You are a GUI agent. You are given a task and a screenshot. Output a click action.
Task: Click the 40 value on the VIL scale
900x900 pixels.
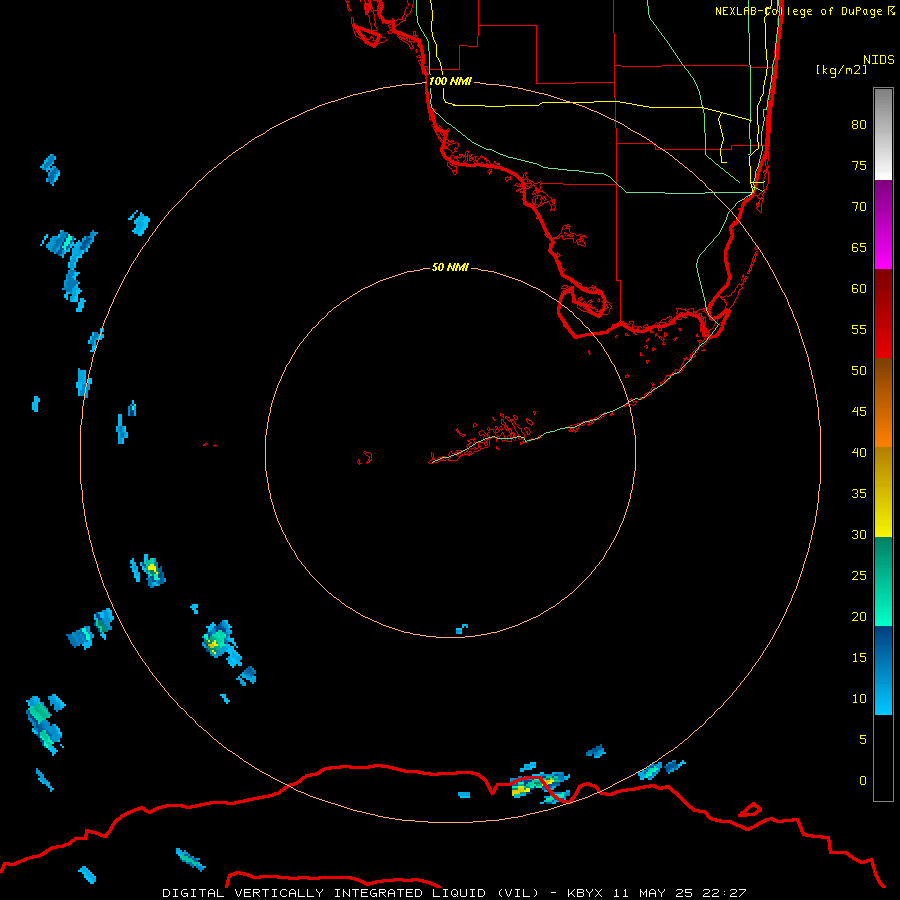[x=859, y=452]
